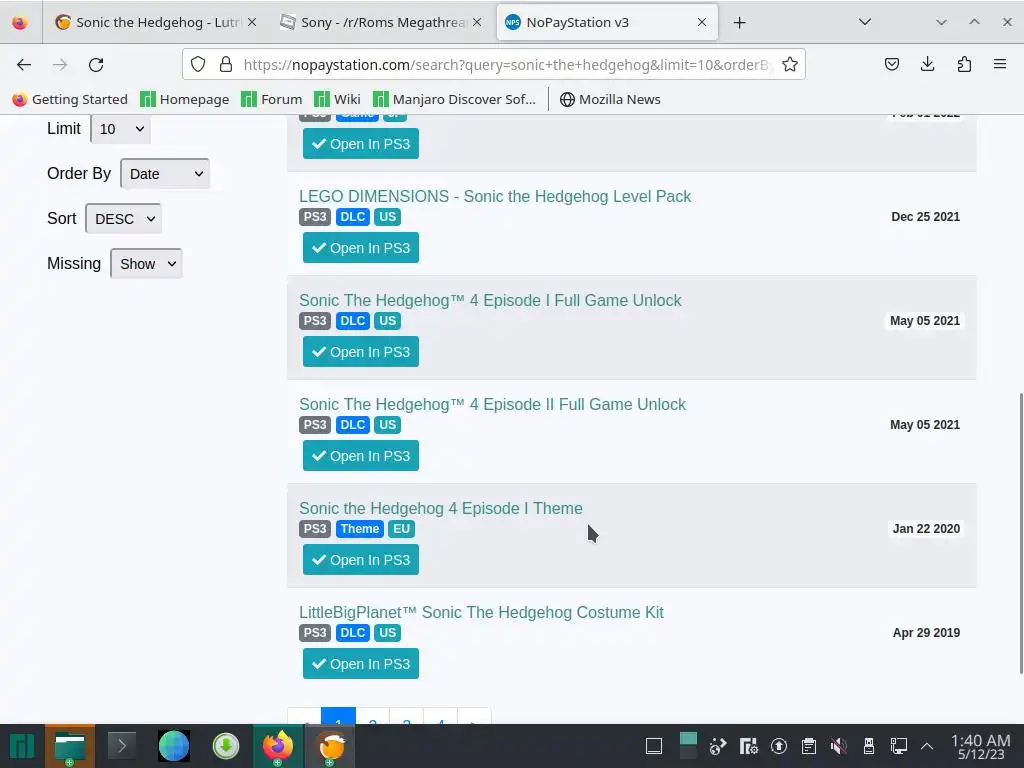Launch the terminal from the taskbar
Image resolution: width=1024 pixels, height=768 pixels.
[x=121, y=746]
